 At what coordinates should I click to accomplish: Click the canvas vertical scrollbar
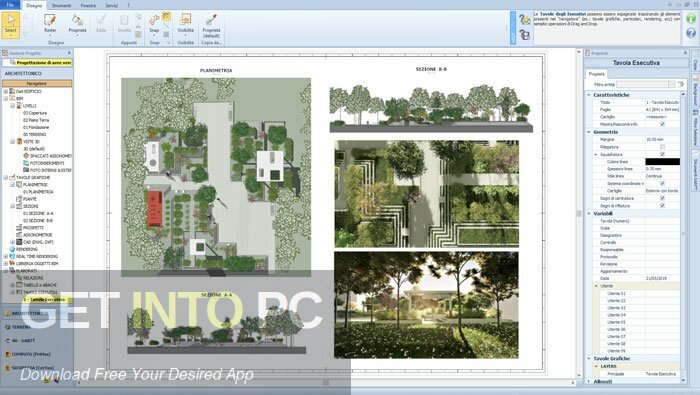(579, 213)
